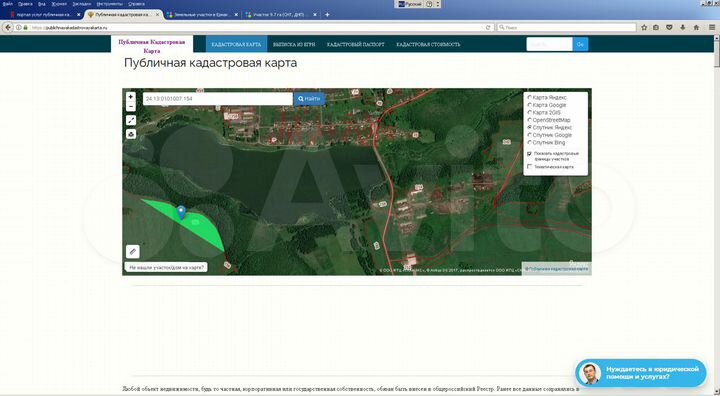Open Firefox hamburger menu

712,28
